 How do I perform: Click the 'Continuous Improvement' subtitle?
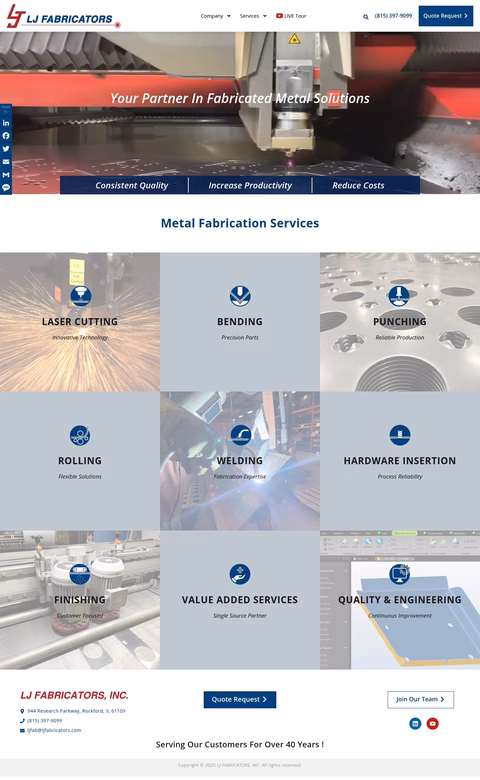coord(399,615)
